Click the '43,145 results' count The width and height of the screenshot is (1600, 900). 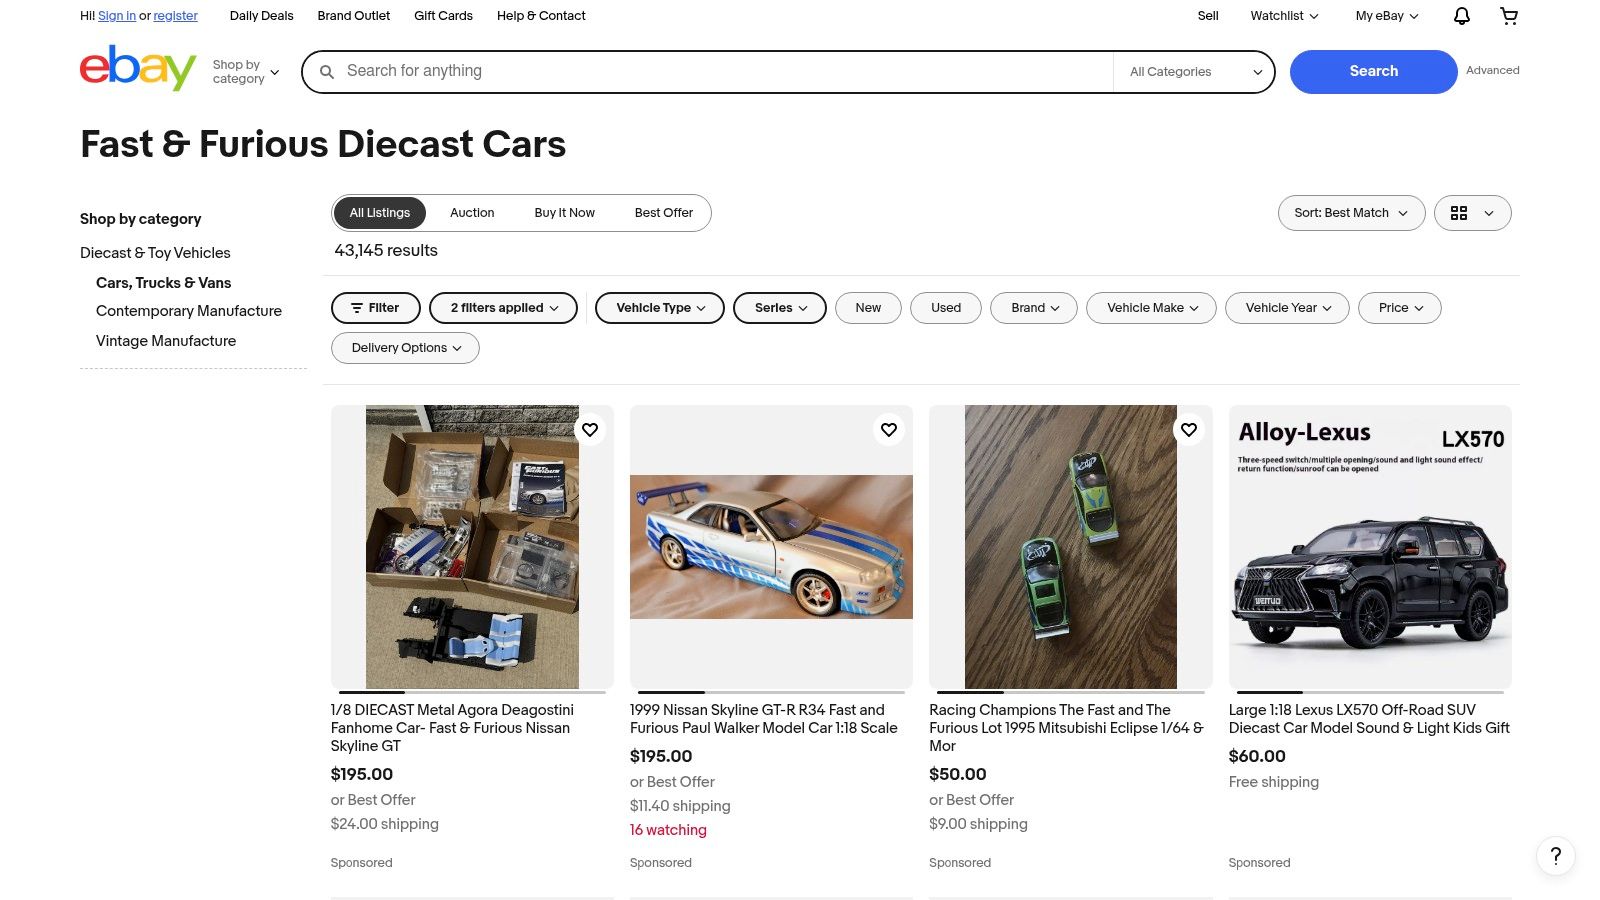click(x=386, y=251)
